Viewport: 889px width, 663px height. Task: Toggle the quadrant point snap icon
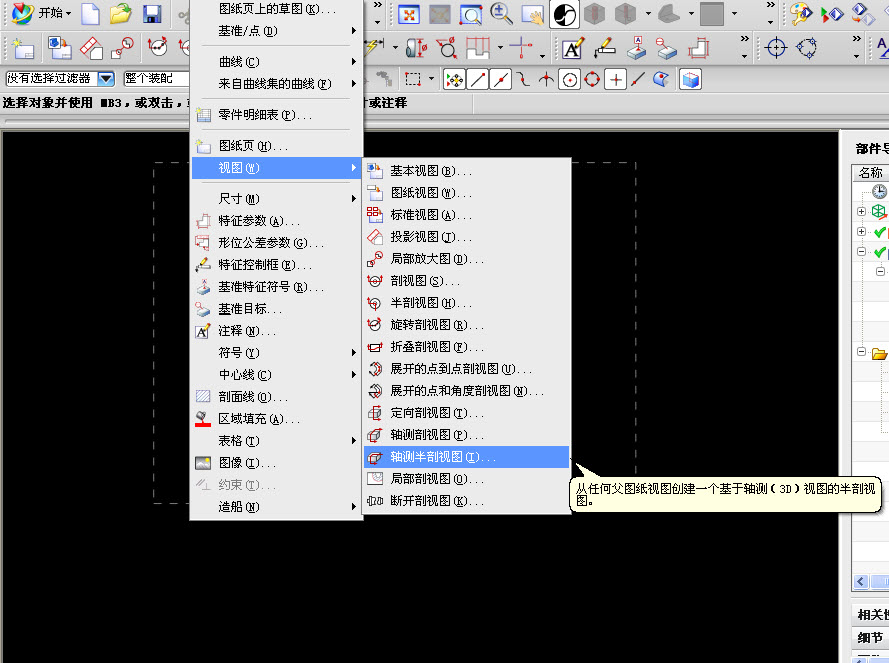[x=592, y=79]
